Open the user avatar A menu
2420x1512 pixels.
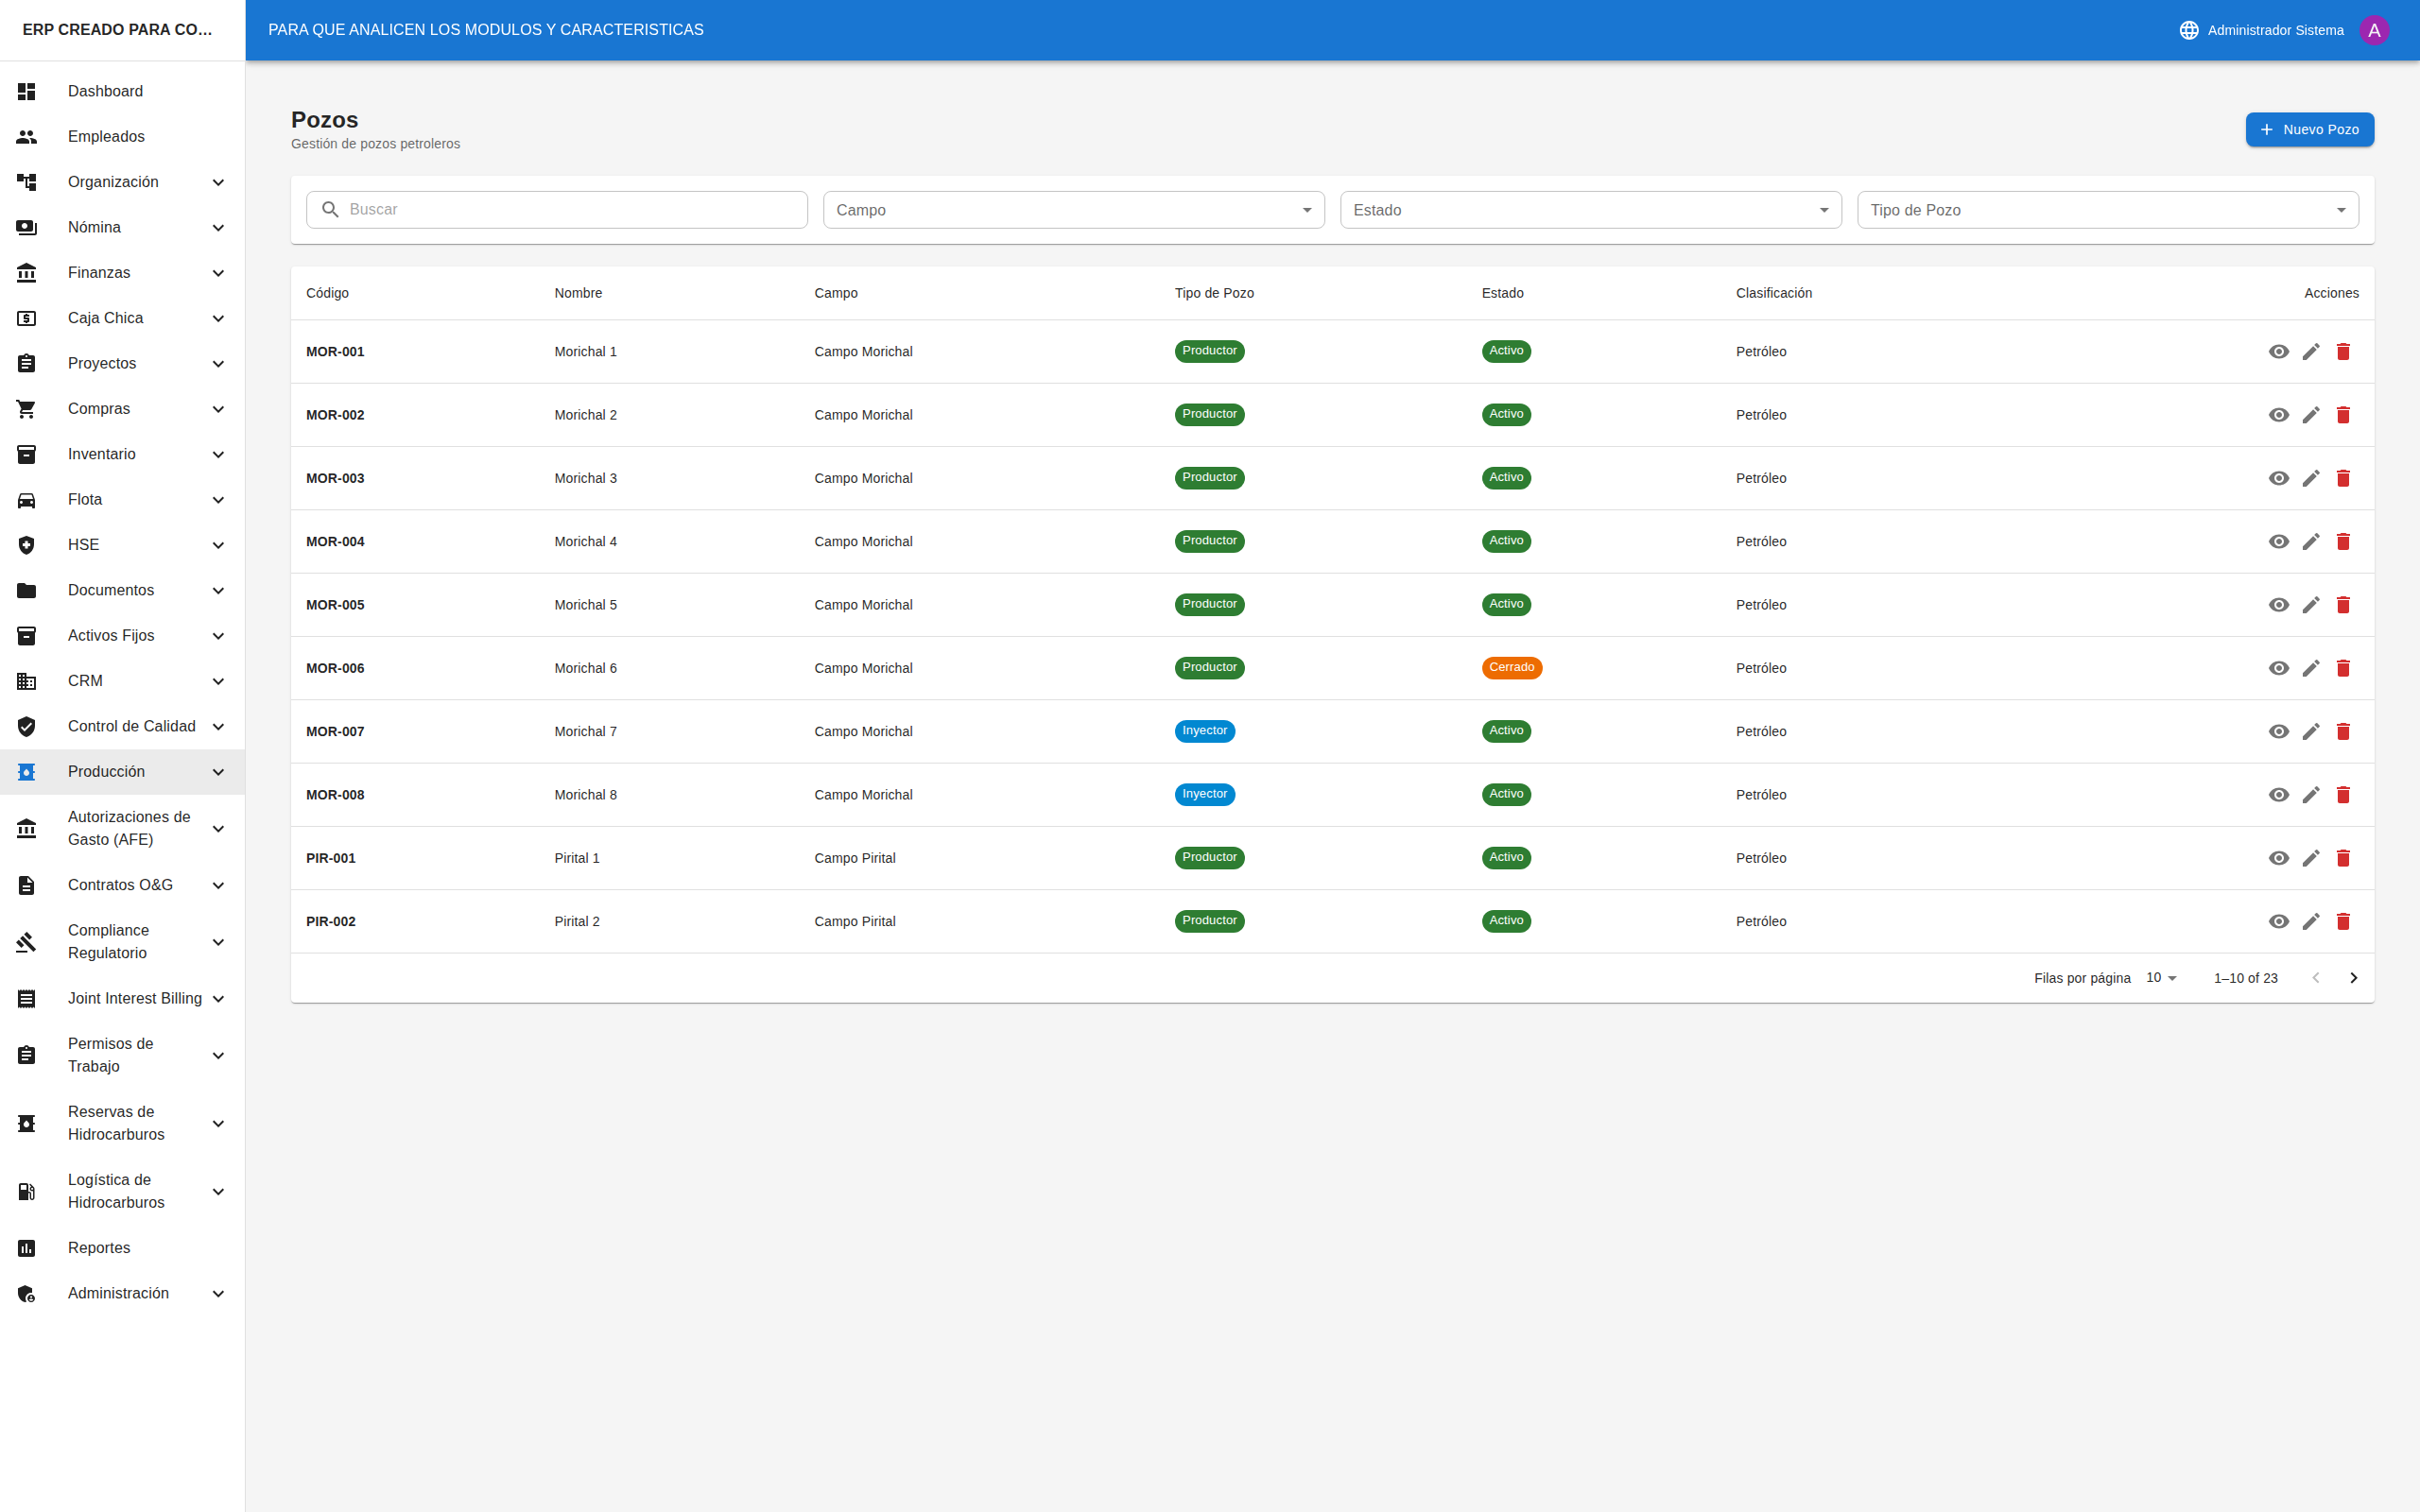(x=2374, y=30)
